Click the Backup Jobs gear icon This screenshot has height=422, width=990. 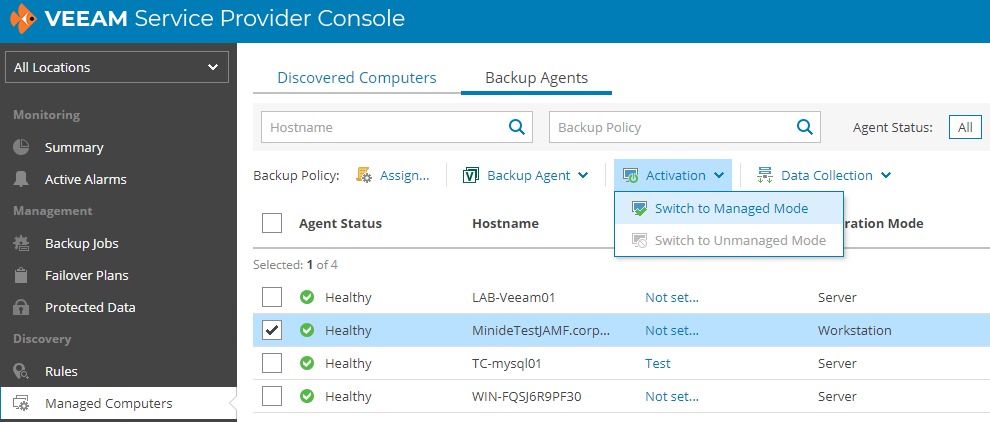point(21,243)
